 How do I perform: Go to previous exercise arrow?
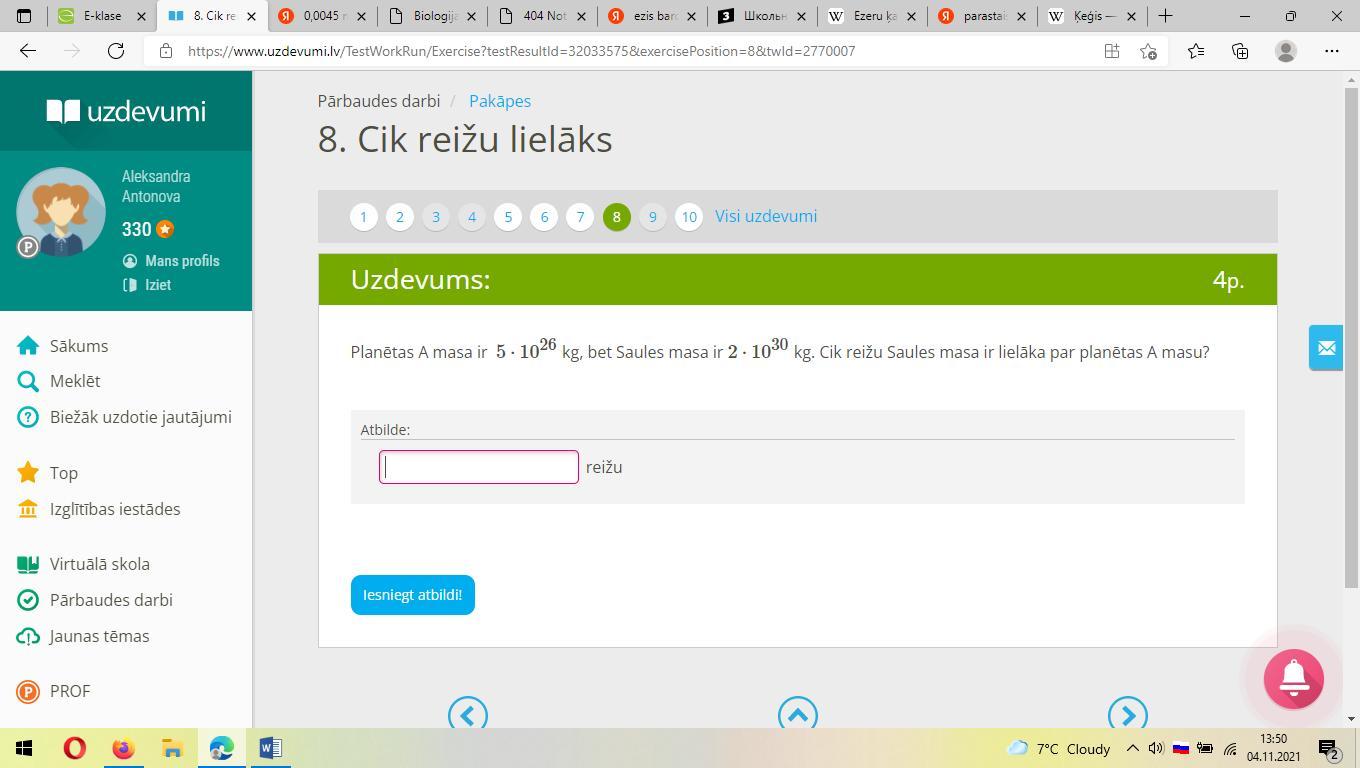[x=468, y=714]
